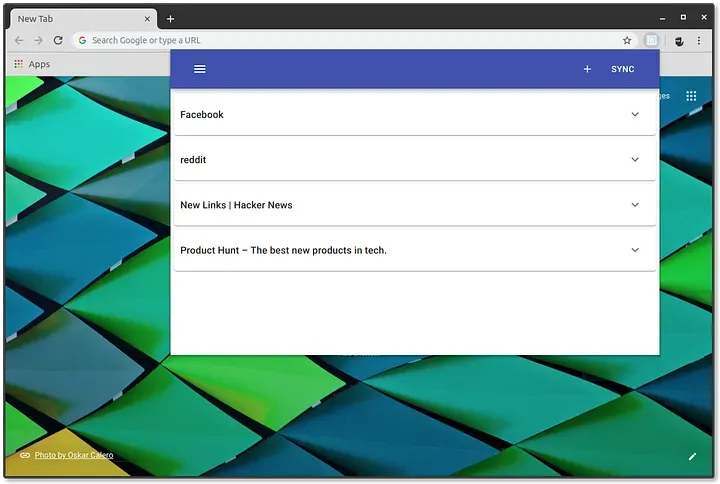Image resolution: width=720 pixels, height=484 pixels.
Task: Close the New Tab tab
Action: tap(148, 19)
